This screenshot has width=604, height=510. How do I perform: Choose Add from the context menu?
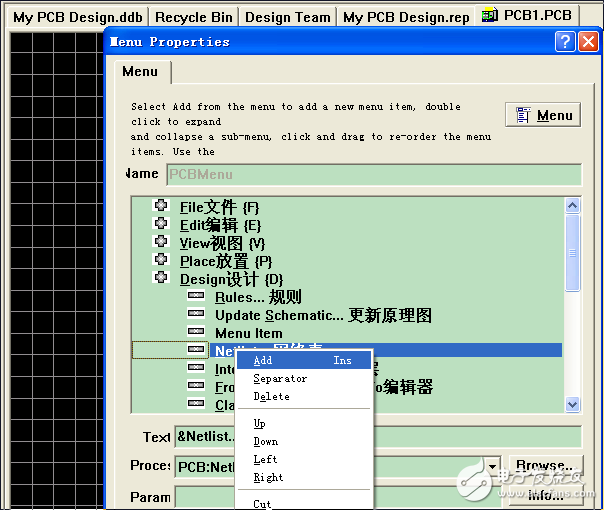click(263, 360)
